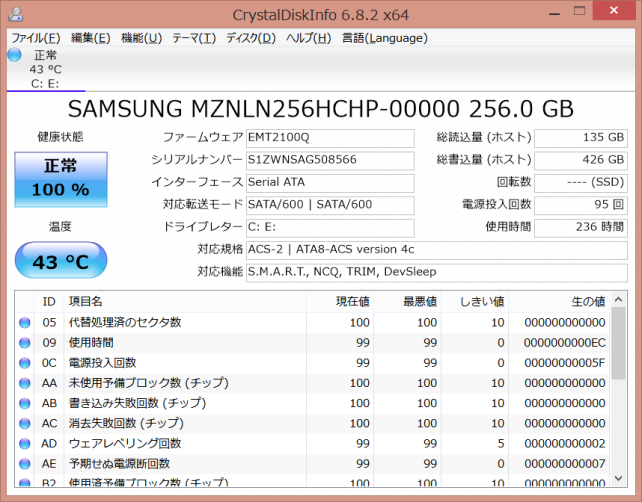The image size is (642, 502).
Task: Minimize the CrystalDiskInfo window
Action: click(554, 12)
